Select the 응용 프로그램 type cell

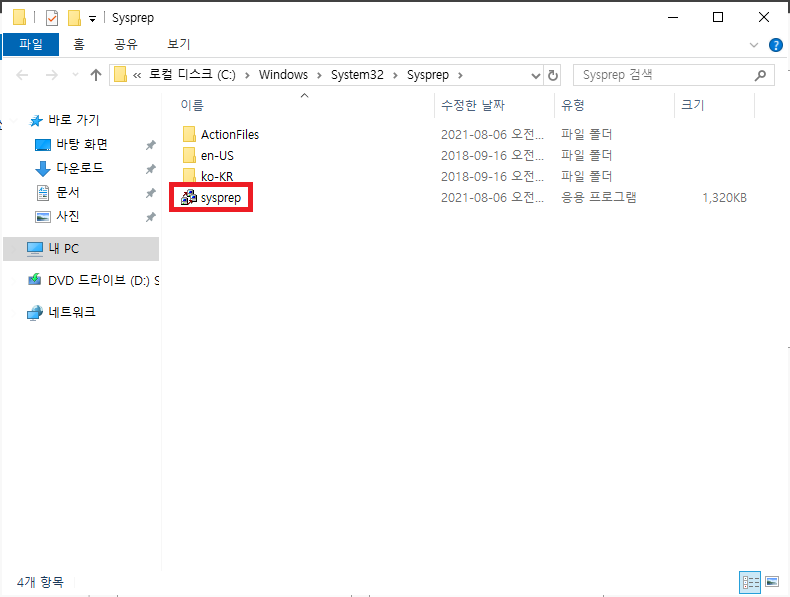click(x=599, y=197)
